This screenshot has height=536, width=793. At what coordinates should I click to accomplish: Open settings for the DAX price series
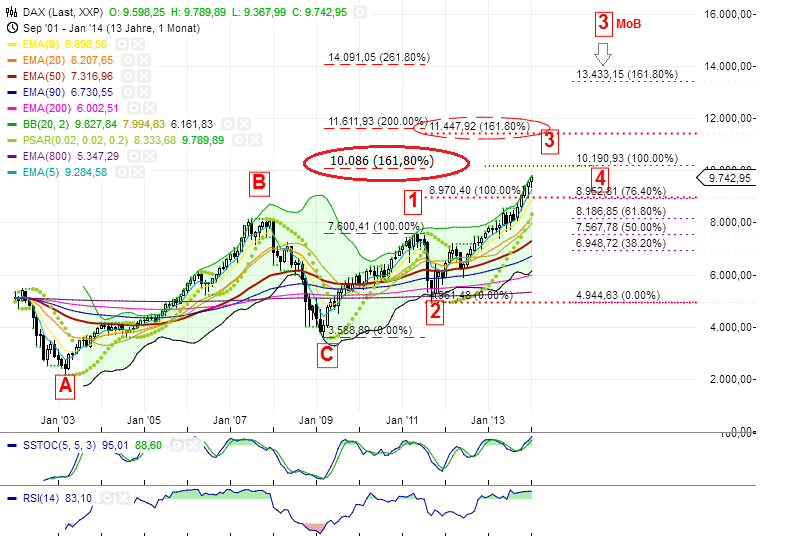coord(360,12)
